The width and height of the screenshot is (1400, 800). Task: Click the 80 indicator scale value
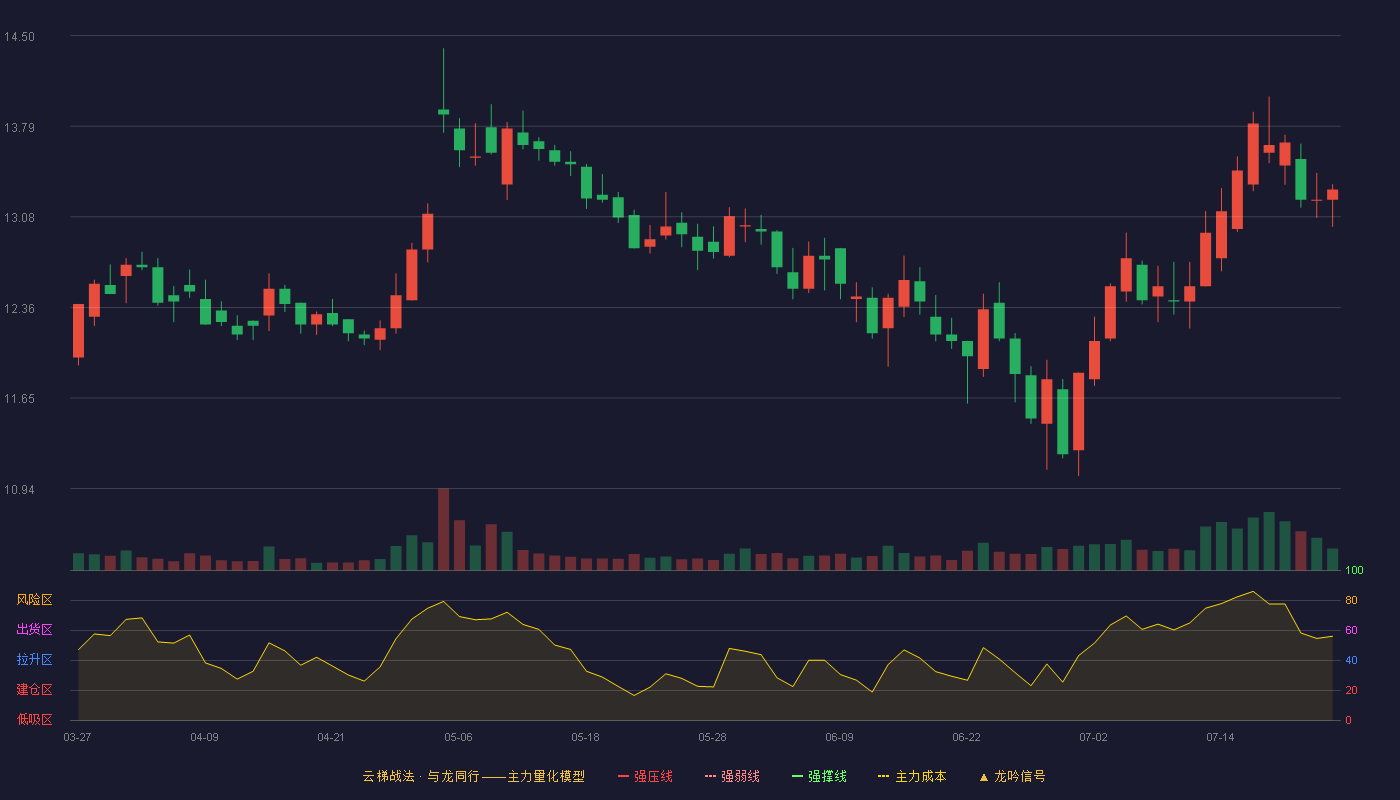click(1351, 600)
